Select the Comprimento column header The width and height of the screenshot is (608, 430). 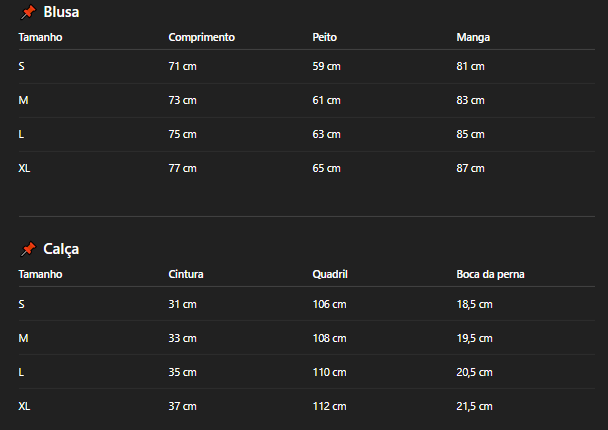click(201, 37)
